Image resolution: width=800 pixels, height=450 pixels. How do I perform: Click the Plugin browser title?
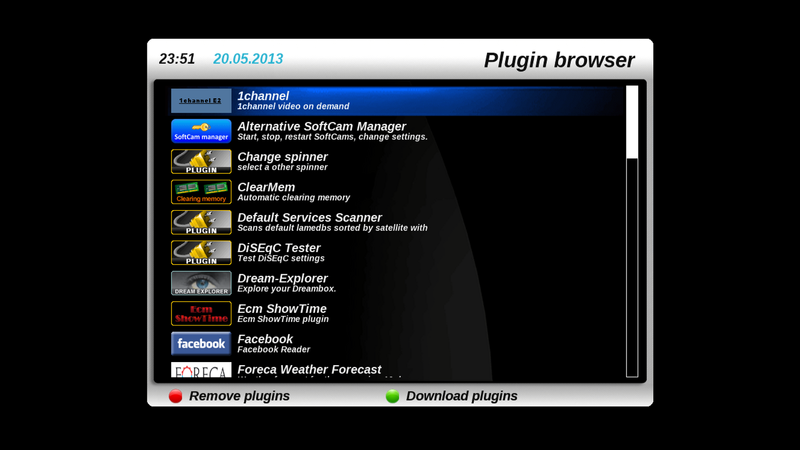pos(559,60)
